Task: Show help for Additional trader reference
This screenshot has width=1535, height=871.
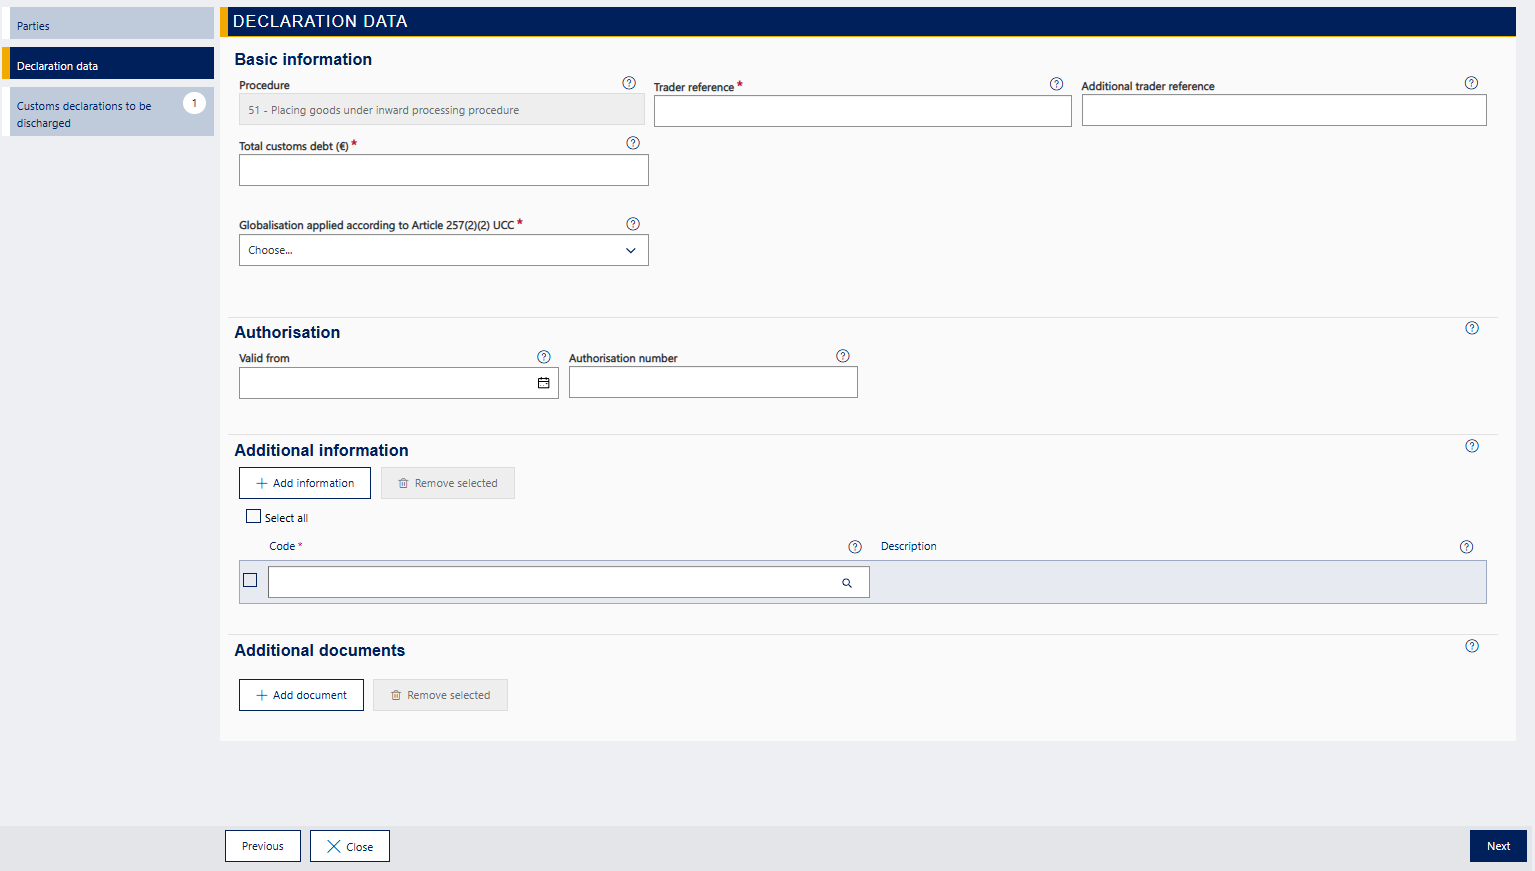Action: coord(1471,83)
